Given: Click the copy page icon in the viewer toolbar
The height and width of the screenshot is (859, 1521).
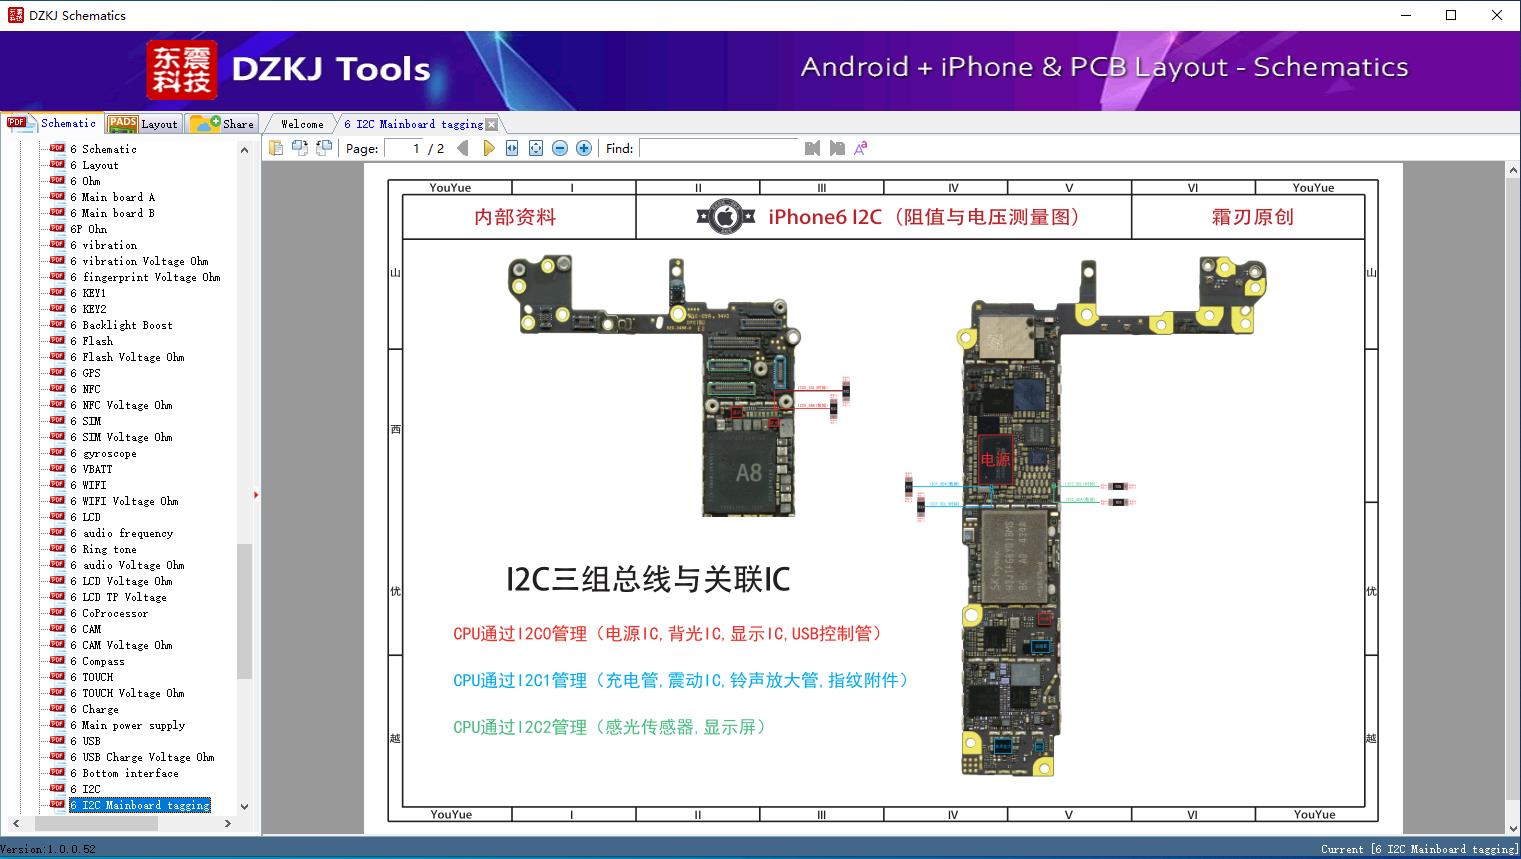Looking at the screenshot, I should point(276,148).
